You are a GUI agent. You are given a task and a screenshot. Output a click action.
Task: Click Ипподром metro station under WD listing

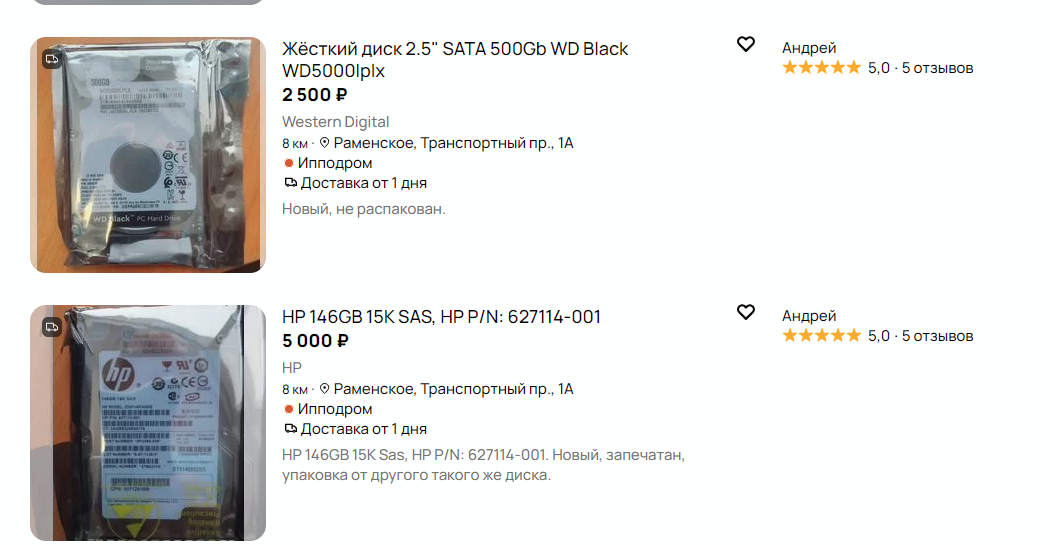(334, 163)
